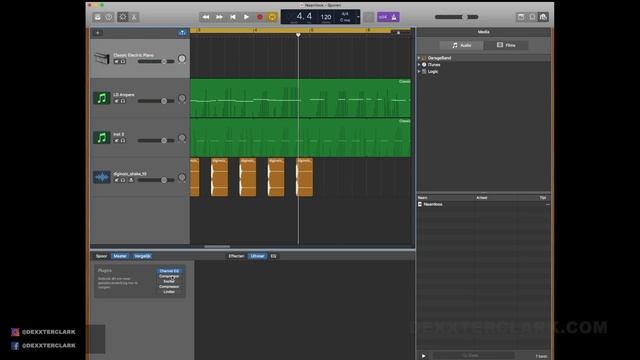
Task: Open the LCD display mode dropdown arrow
Action: point(358,17)
